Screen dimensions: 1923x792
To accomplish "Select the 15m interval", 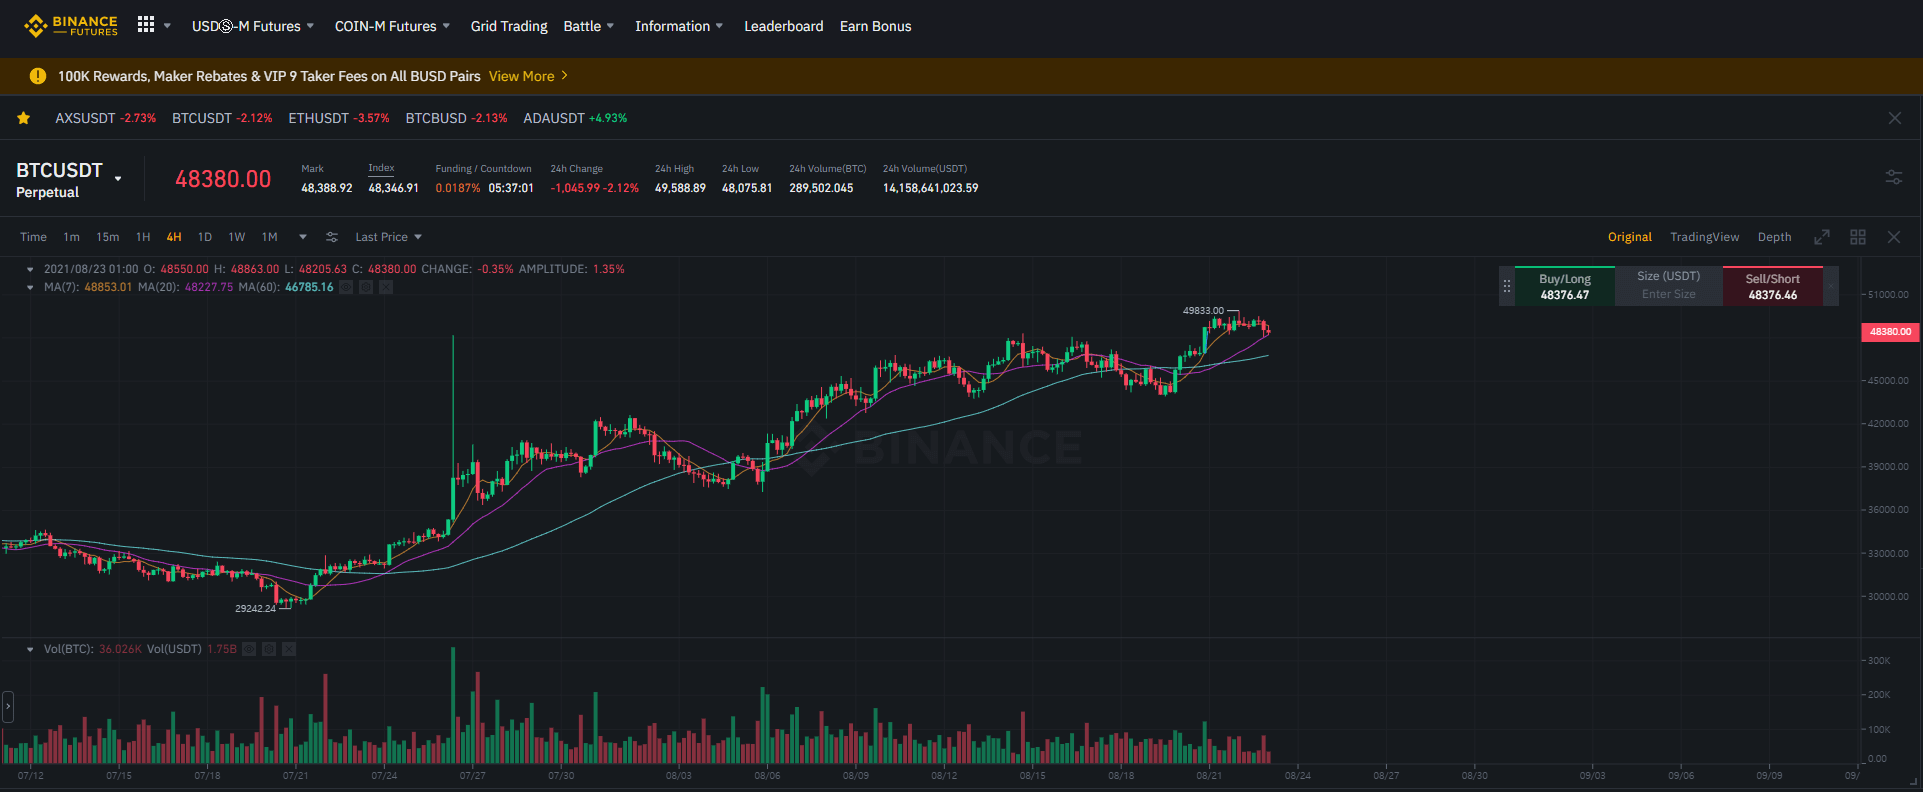I will tap(108, 237).
